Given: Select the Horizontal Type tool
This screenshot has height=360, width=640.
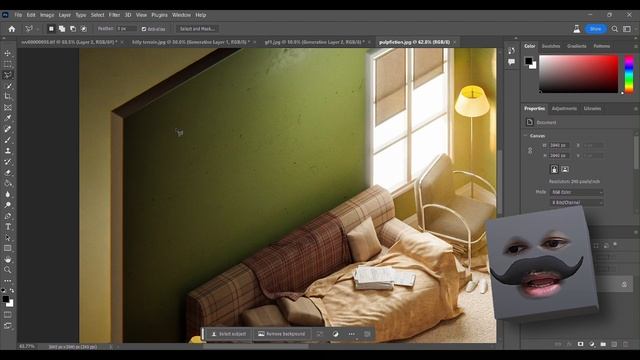Looking at the screenshot, I should click(8, 227).
